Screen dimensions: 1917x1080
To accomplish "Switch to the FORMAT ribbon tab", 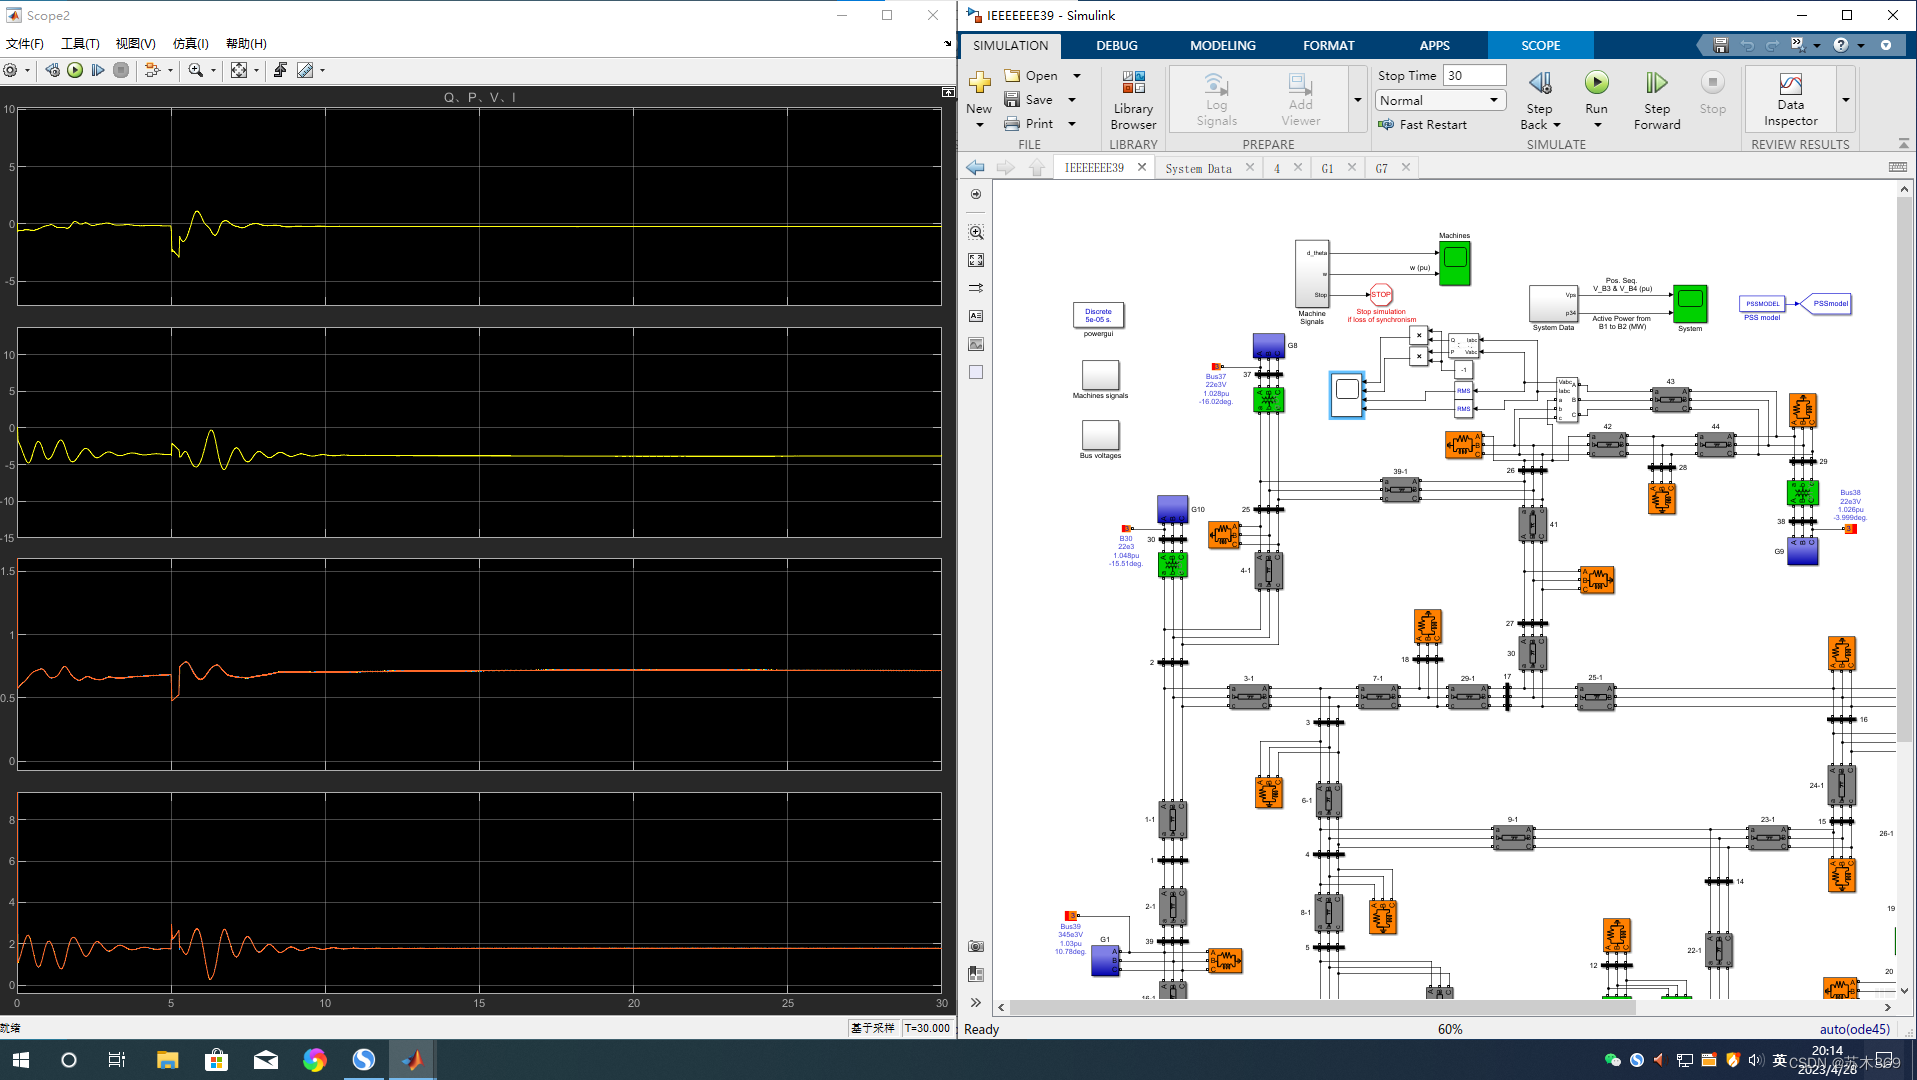I will point(1328,45).
